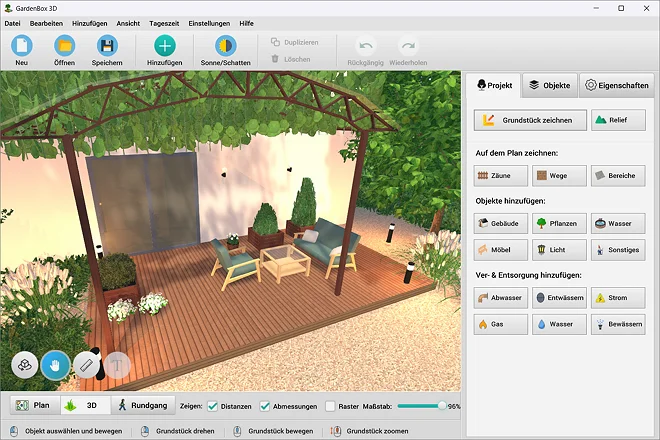
Task: Switch to Plan view
Action: click(x=35, y=405)
